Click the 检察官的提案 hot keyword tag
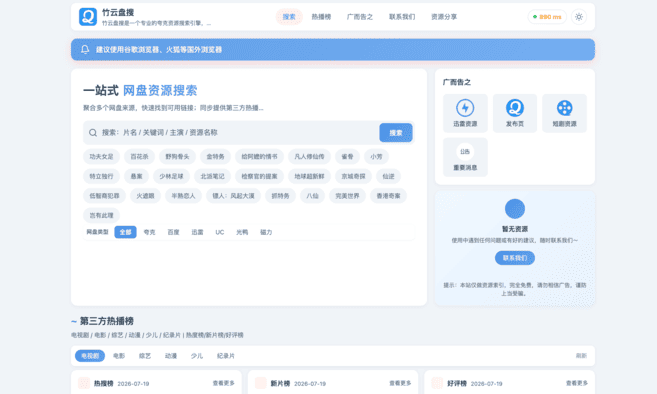The height and width of the screenshot is (394, 657). coord(259,176)
